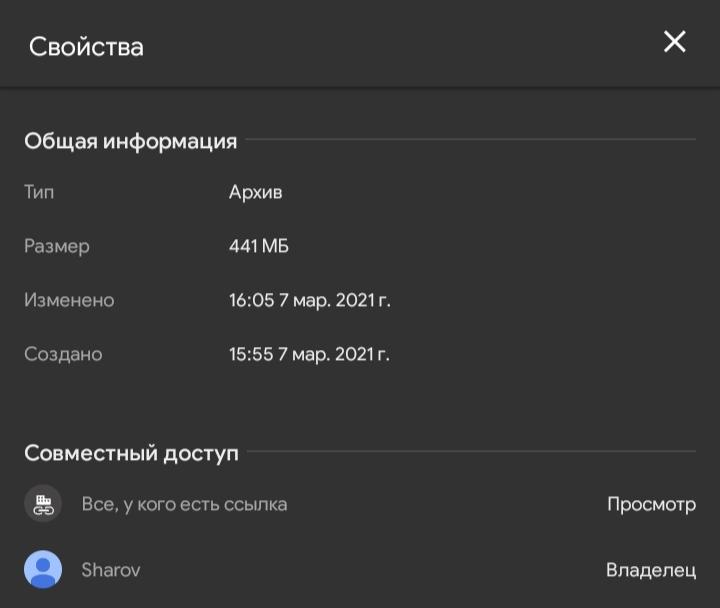Select the 441 МБ size value

[x=259, y=246]
